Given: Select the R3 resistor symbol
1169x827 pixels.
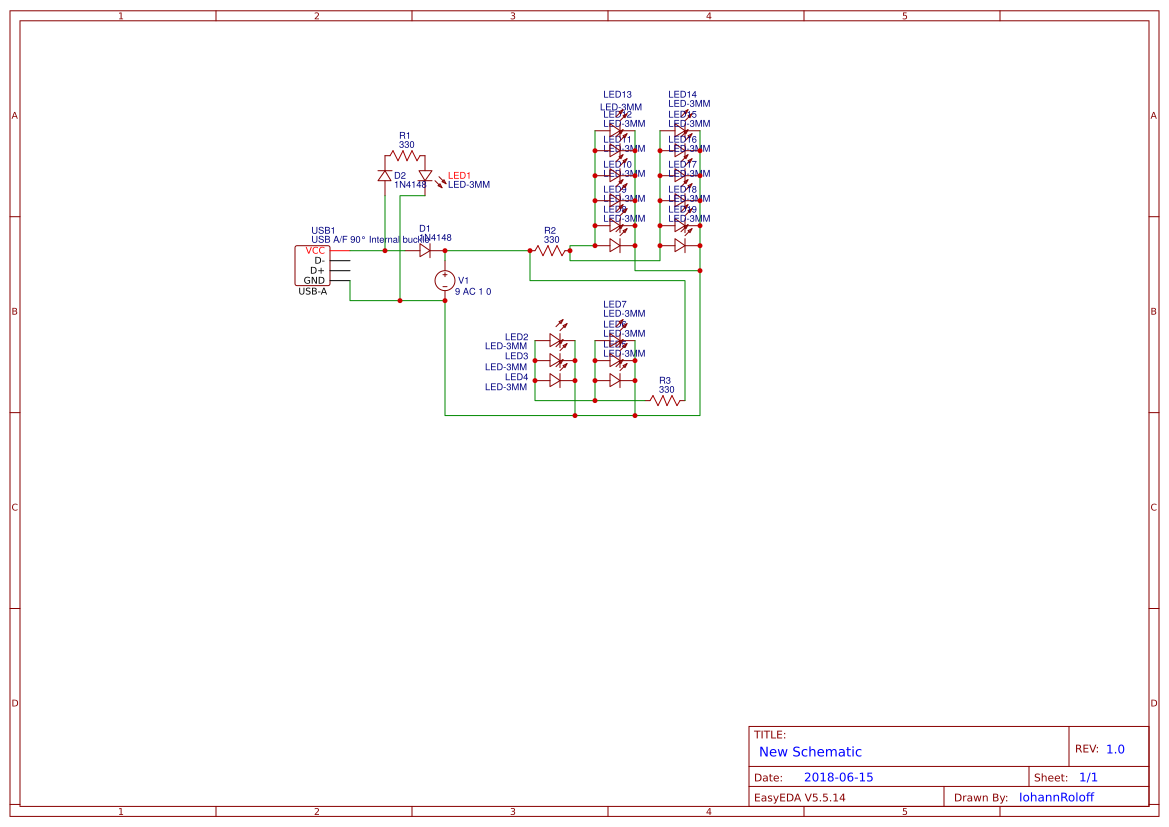Looking at the screenshot, I should (665, 400).
